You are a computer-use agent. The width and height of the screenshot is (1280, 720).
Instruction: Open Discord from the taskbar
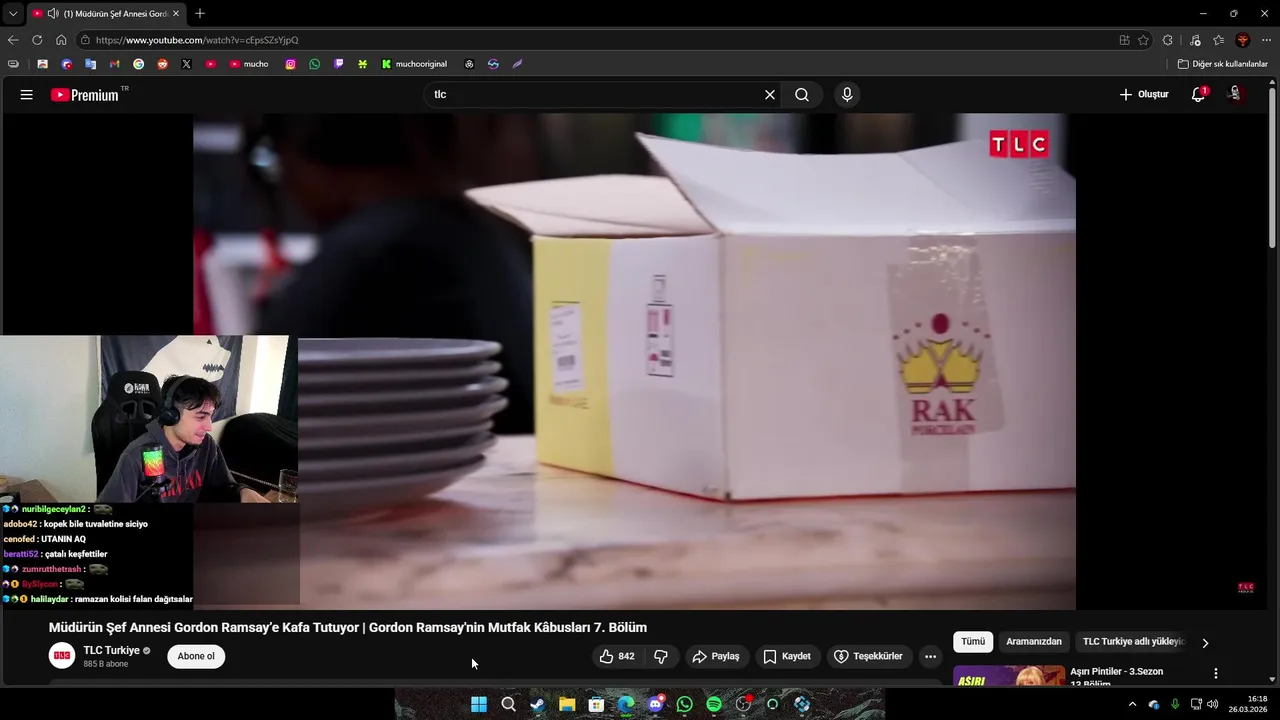point(655,704)
